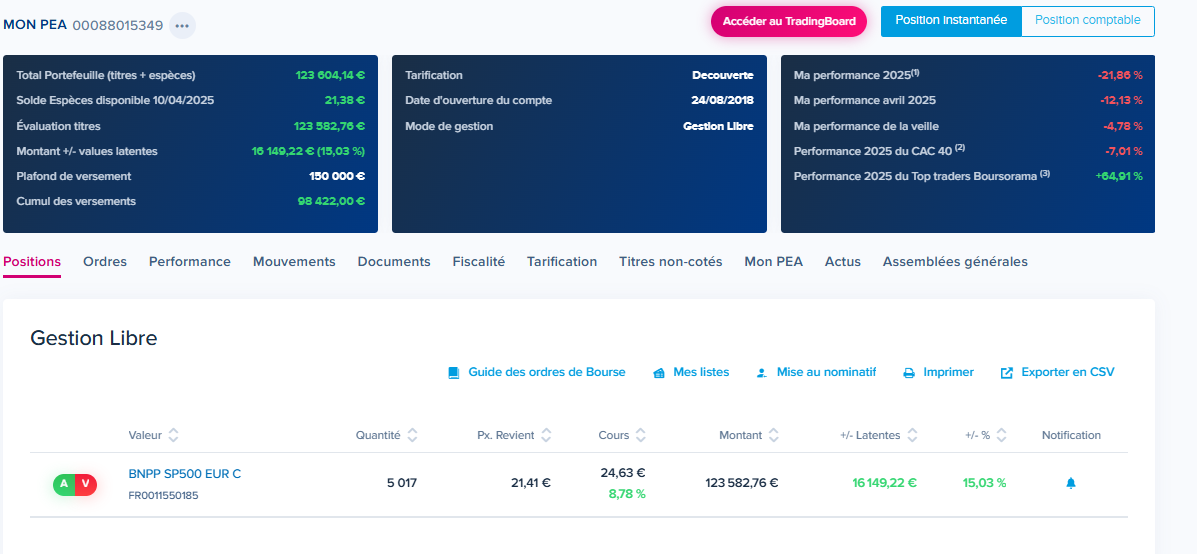Screen dimensions: 1197x554
Task: Click previous day performance -4,78 %
Action: 1123,126
